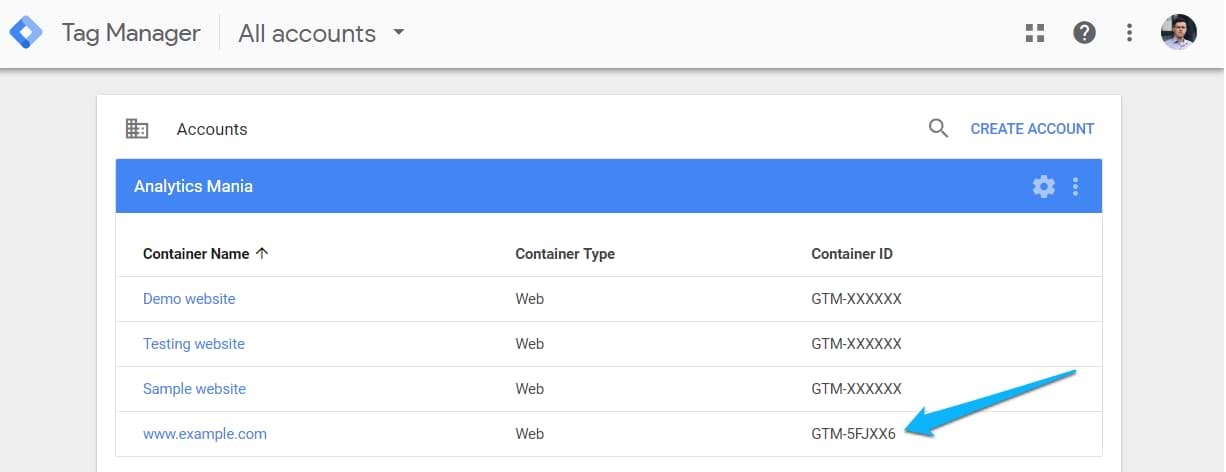Screen dimensions: 1226x472
Task: Open Analytics Mania three-dot options menu
Action: pos(1076,186)
